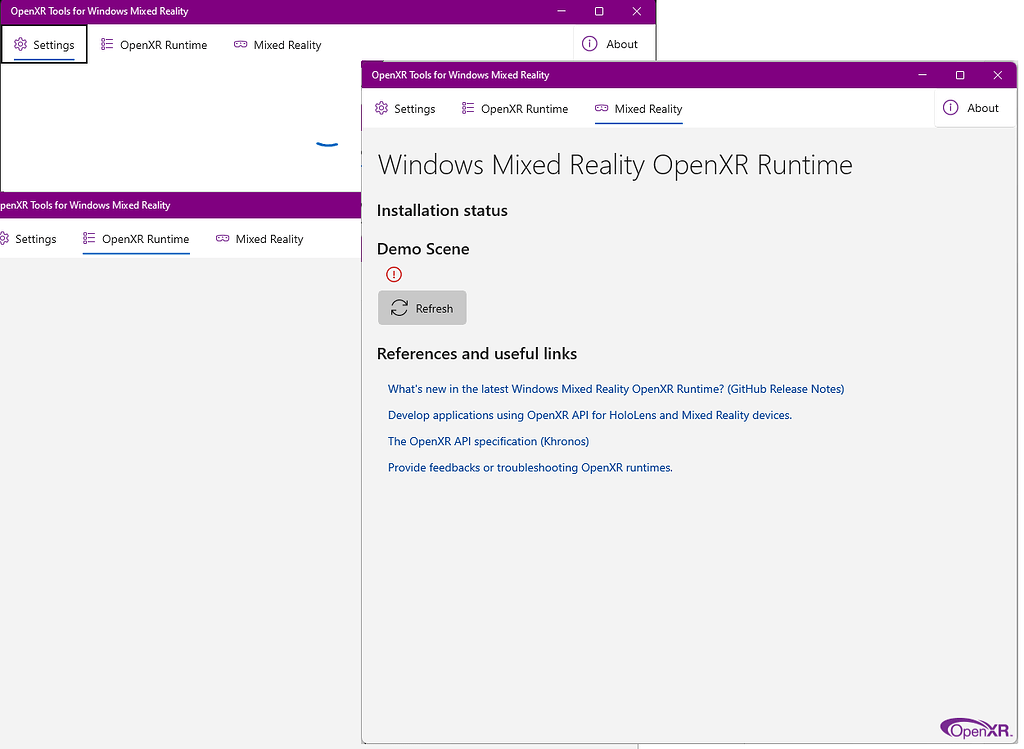
Task: Click front window title bar text
Action: 460,74
